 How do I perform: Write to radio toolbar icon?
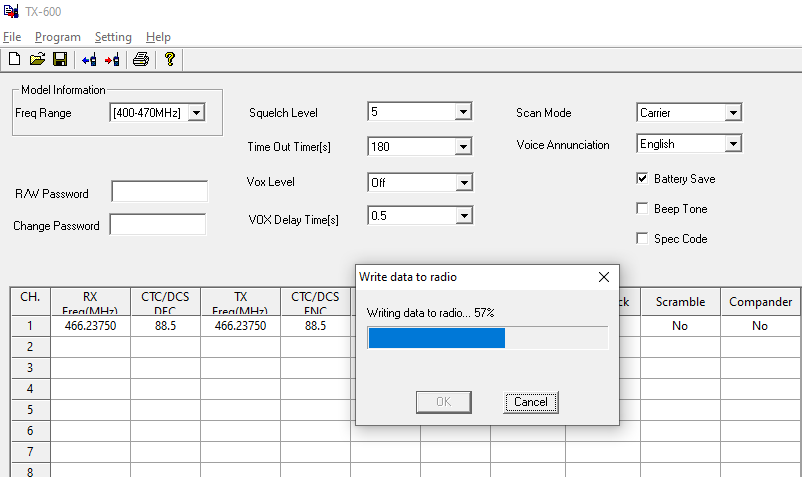[112, 60]
